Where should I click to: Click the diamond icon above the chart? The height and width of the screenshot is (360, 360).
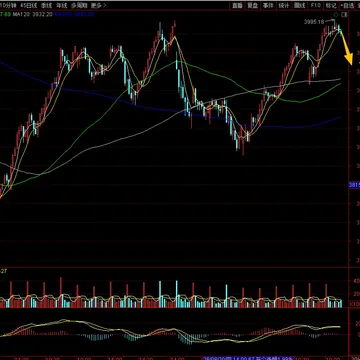point(336,15)
